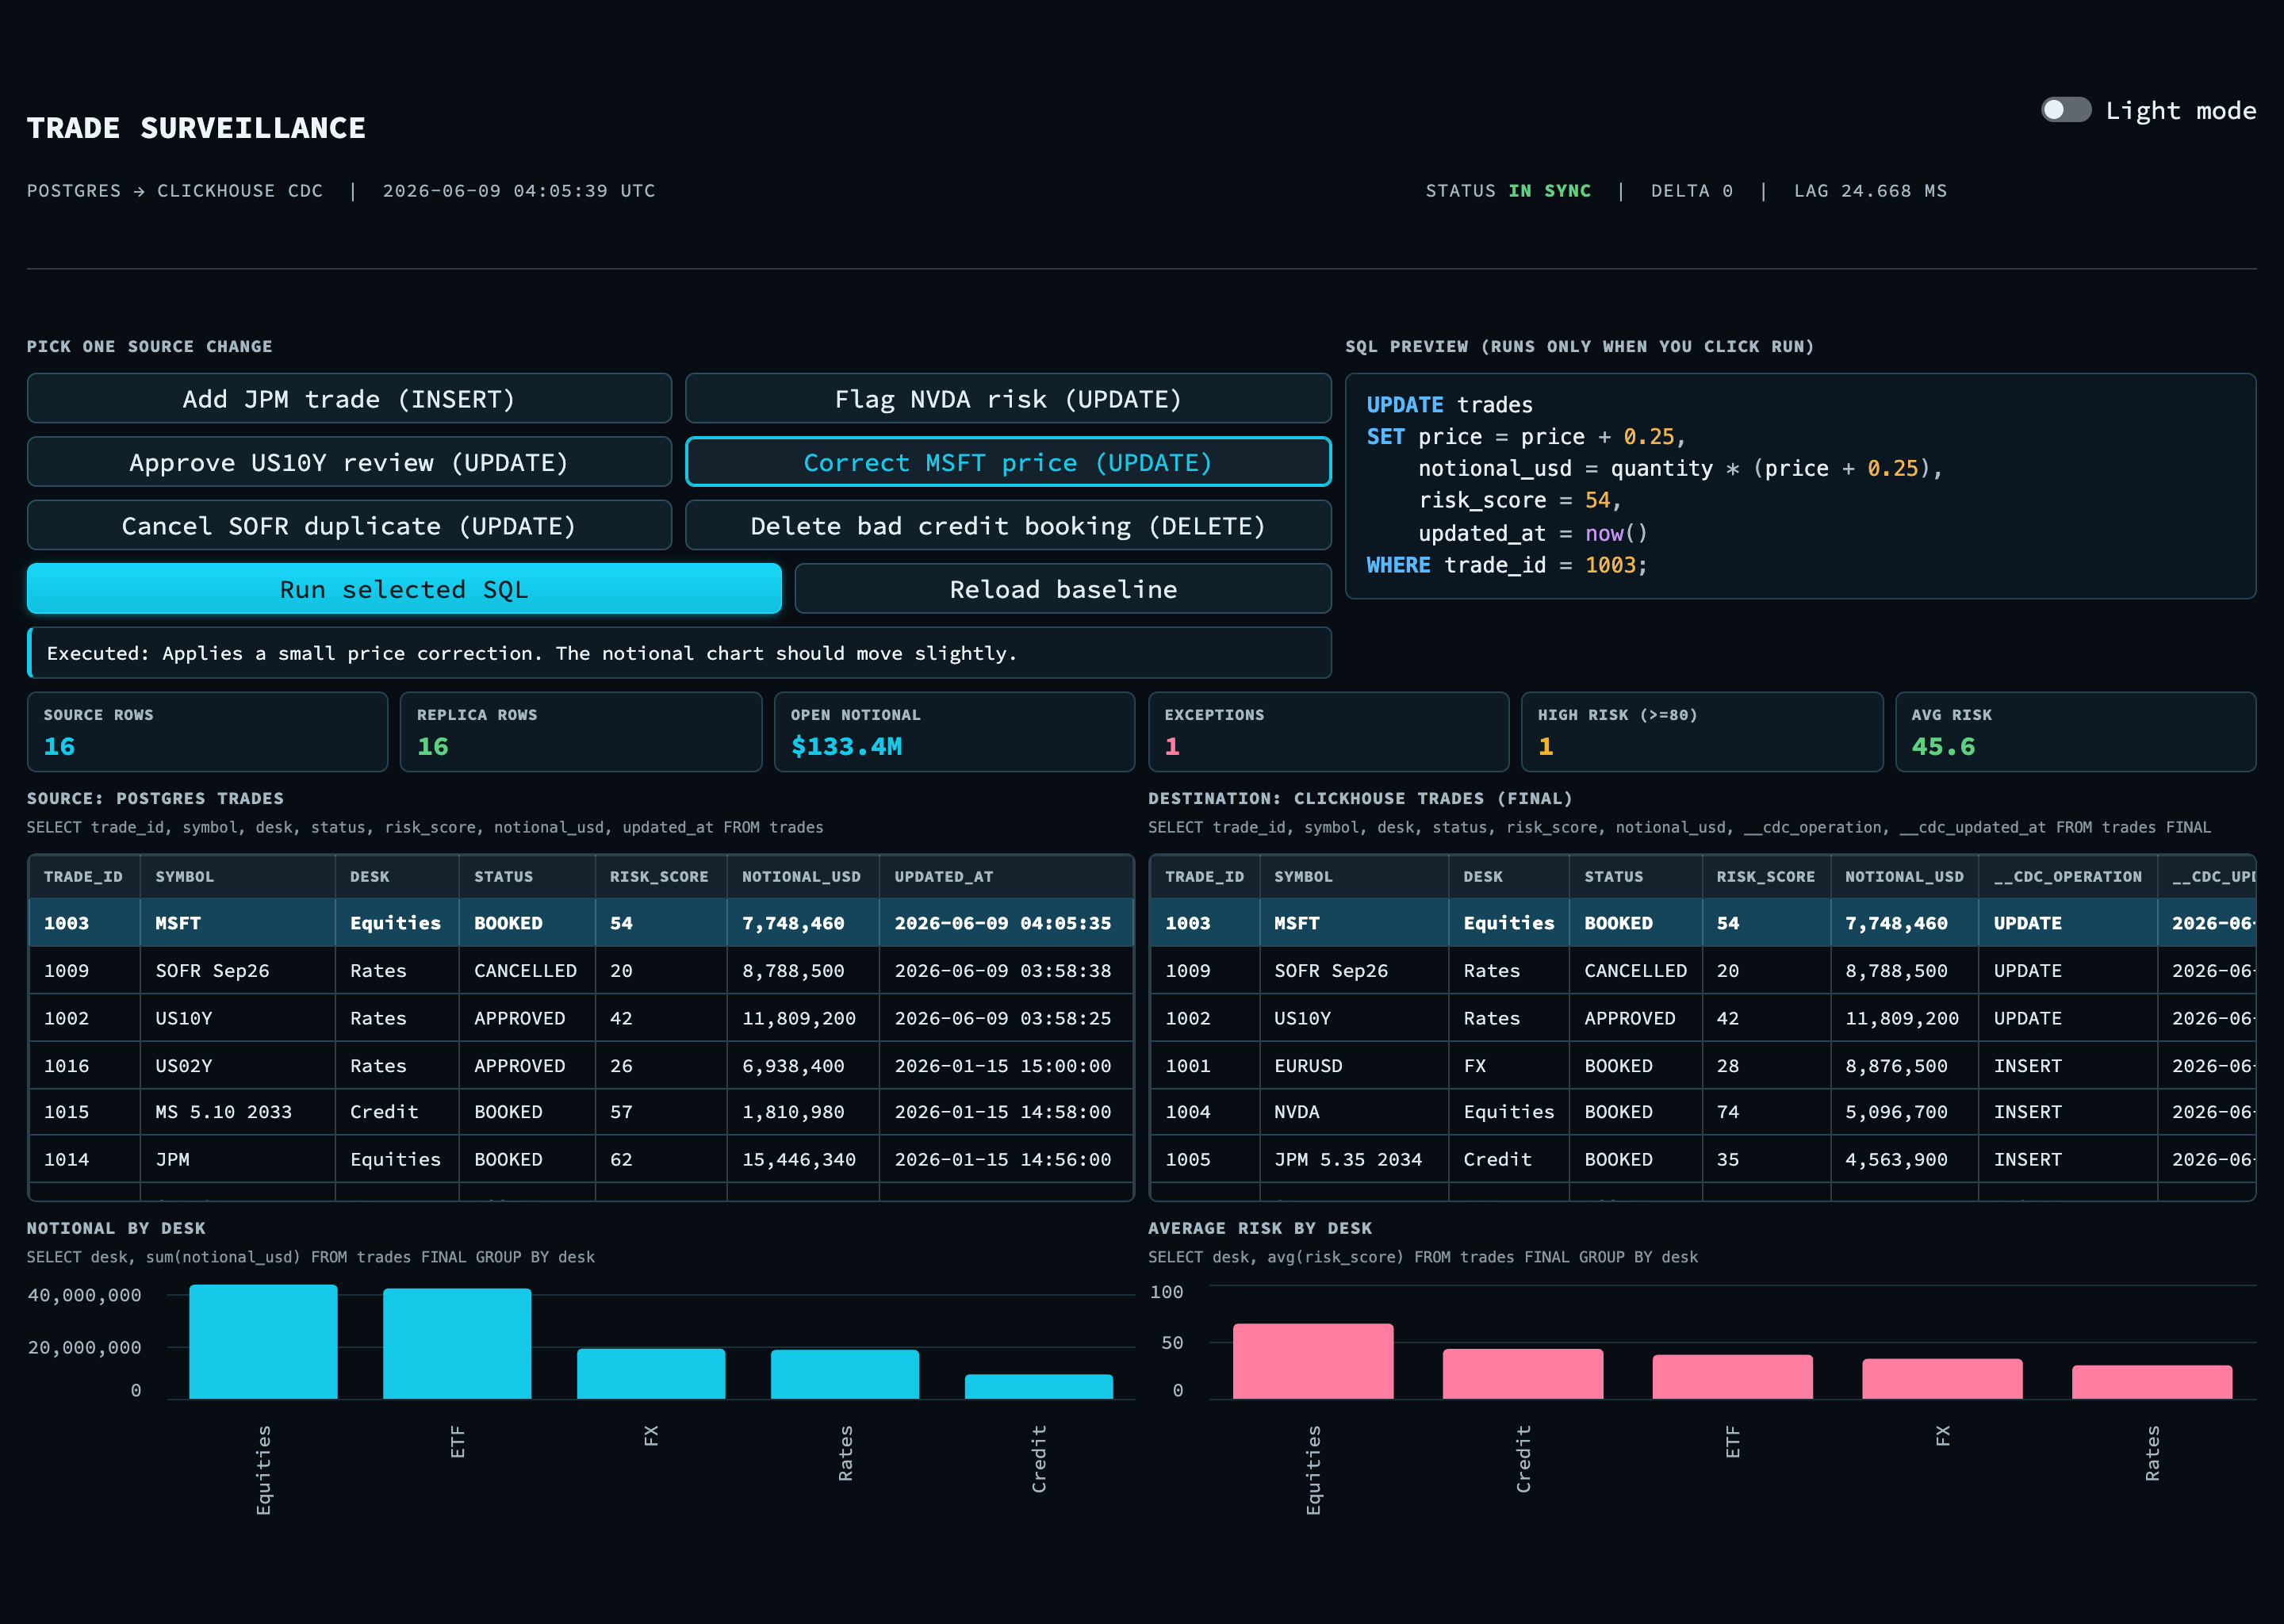
Task: Click NOTIONAL_USD header in Postgres table
Action: (802, 877)
